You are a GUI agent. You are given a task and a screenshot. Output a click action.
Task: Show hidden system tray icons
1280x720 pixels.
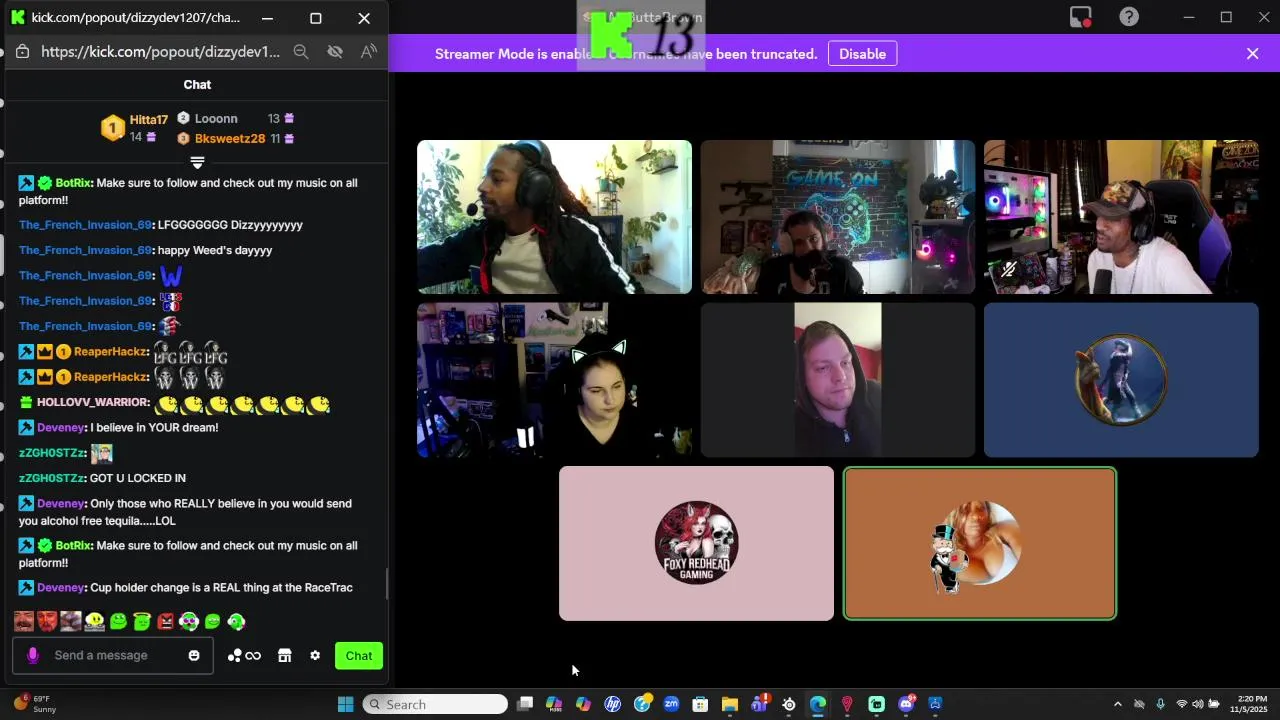pyautogui.click(x=1118, y=704)
